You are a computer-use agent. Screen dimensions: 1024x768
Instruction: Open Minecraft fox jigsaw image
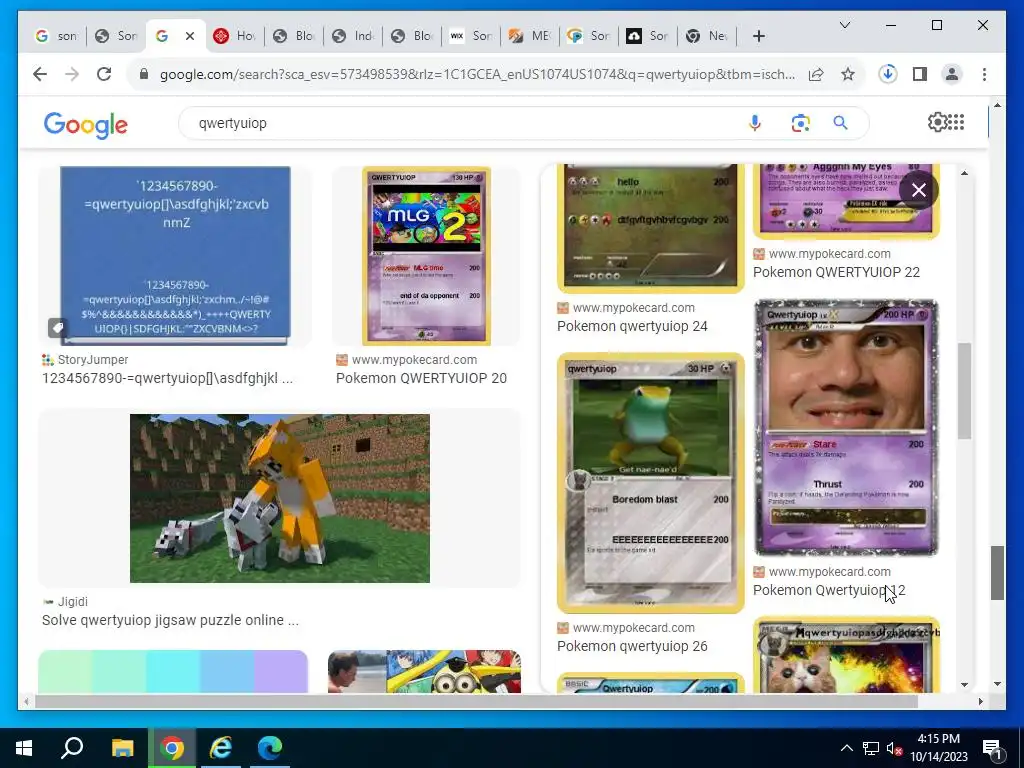[x=280, y=498]
